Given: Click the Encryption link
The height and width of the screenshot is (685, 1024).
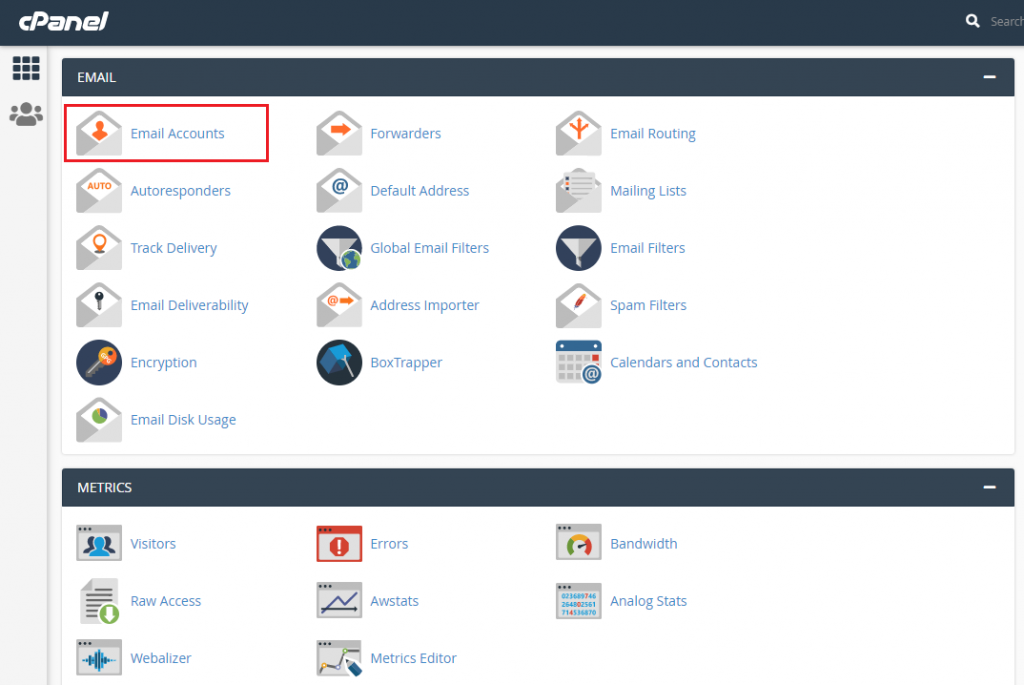Looking at the screenshot, I should (163, 363).
